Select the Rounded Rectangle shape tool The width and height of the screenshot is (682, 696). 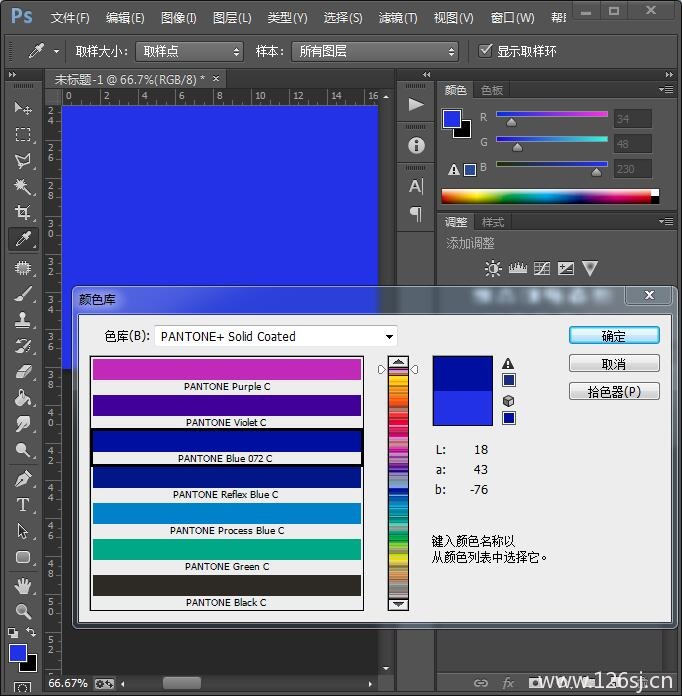click(x=23, y=557)
